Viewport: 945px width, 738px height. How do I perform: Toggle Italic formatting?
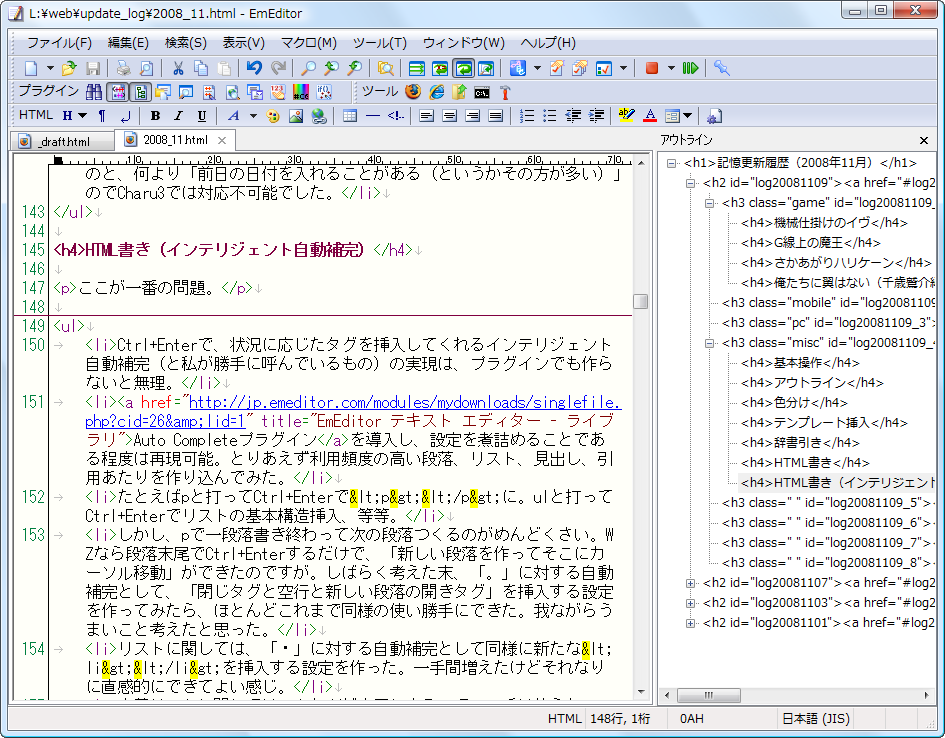pos(178,116)
